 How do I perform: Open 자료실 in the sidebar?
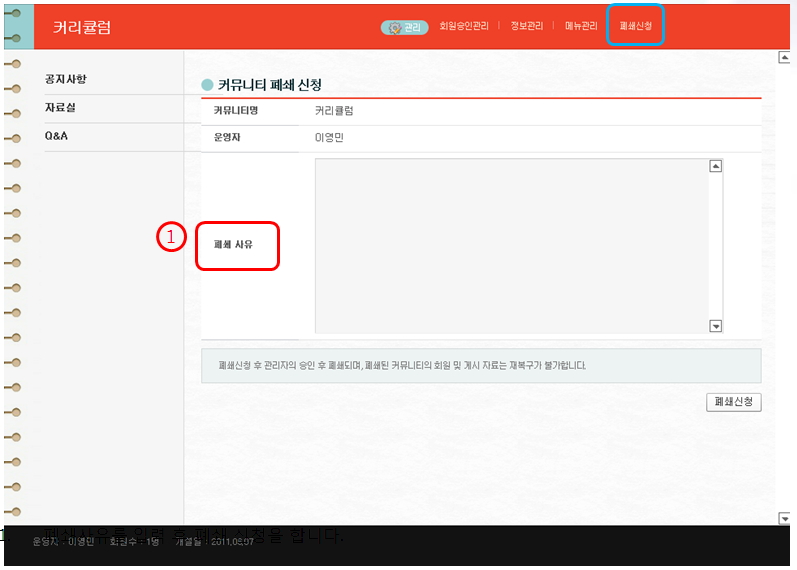click(x=60, y=107)
